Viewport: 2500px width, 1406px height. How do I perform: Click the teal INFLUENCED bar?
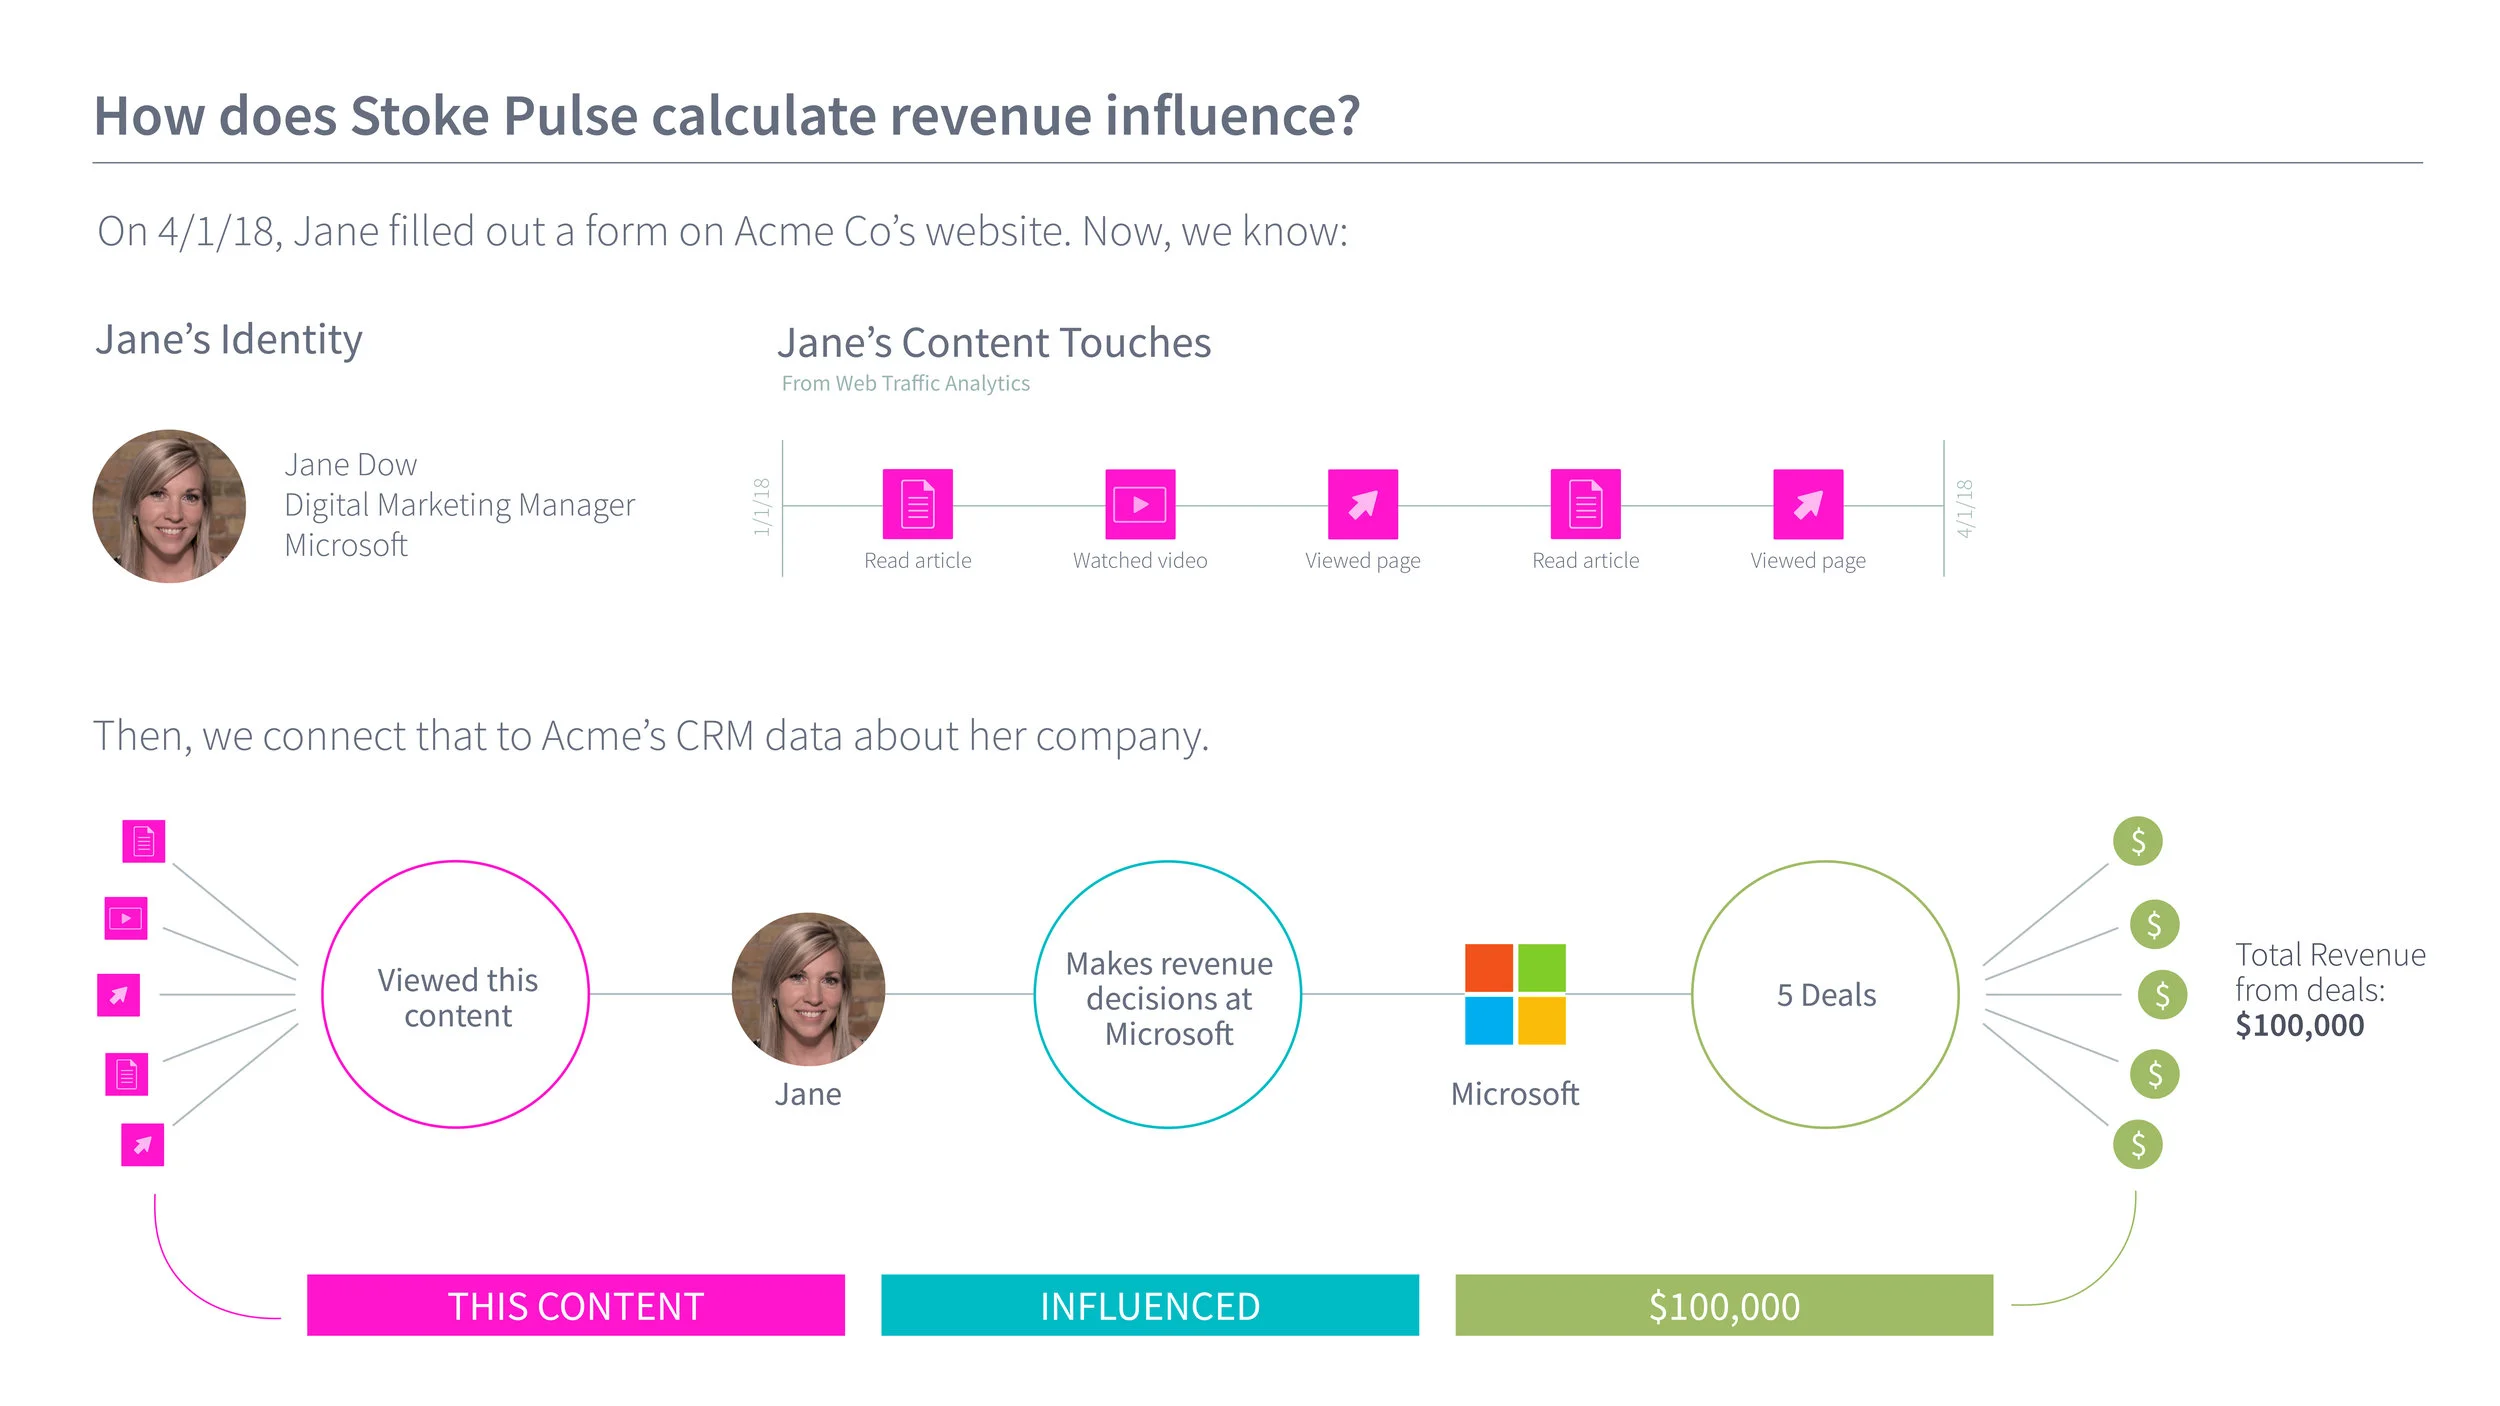1149,1305
